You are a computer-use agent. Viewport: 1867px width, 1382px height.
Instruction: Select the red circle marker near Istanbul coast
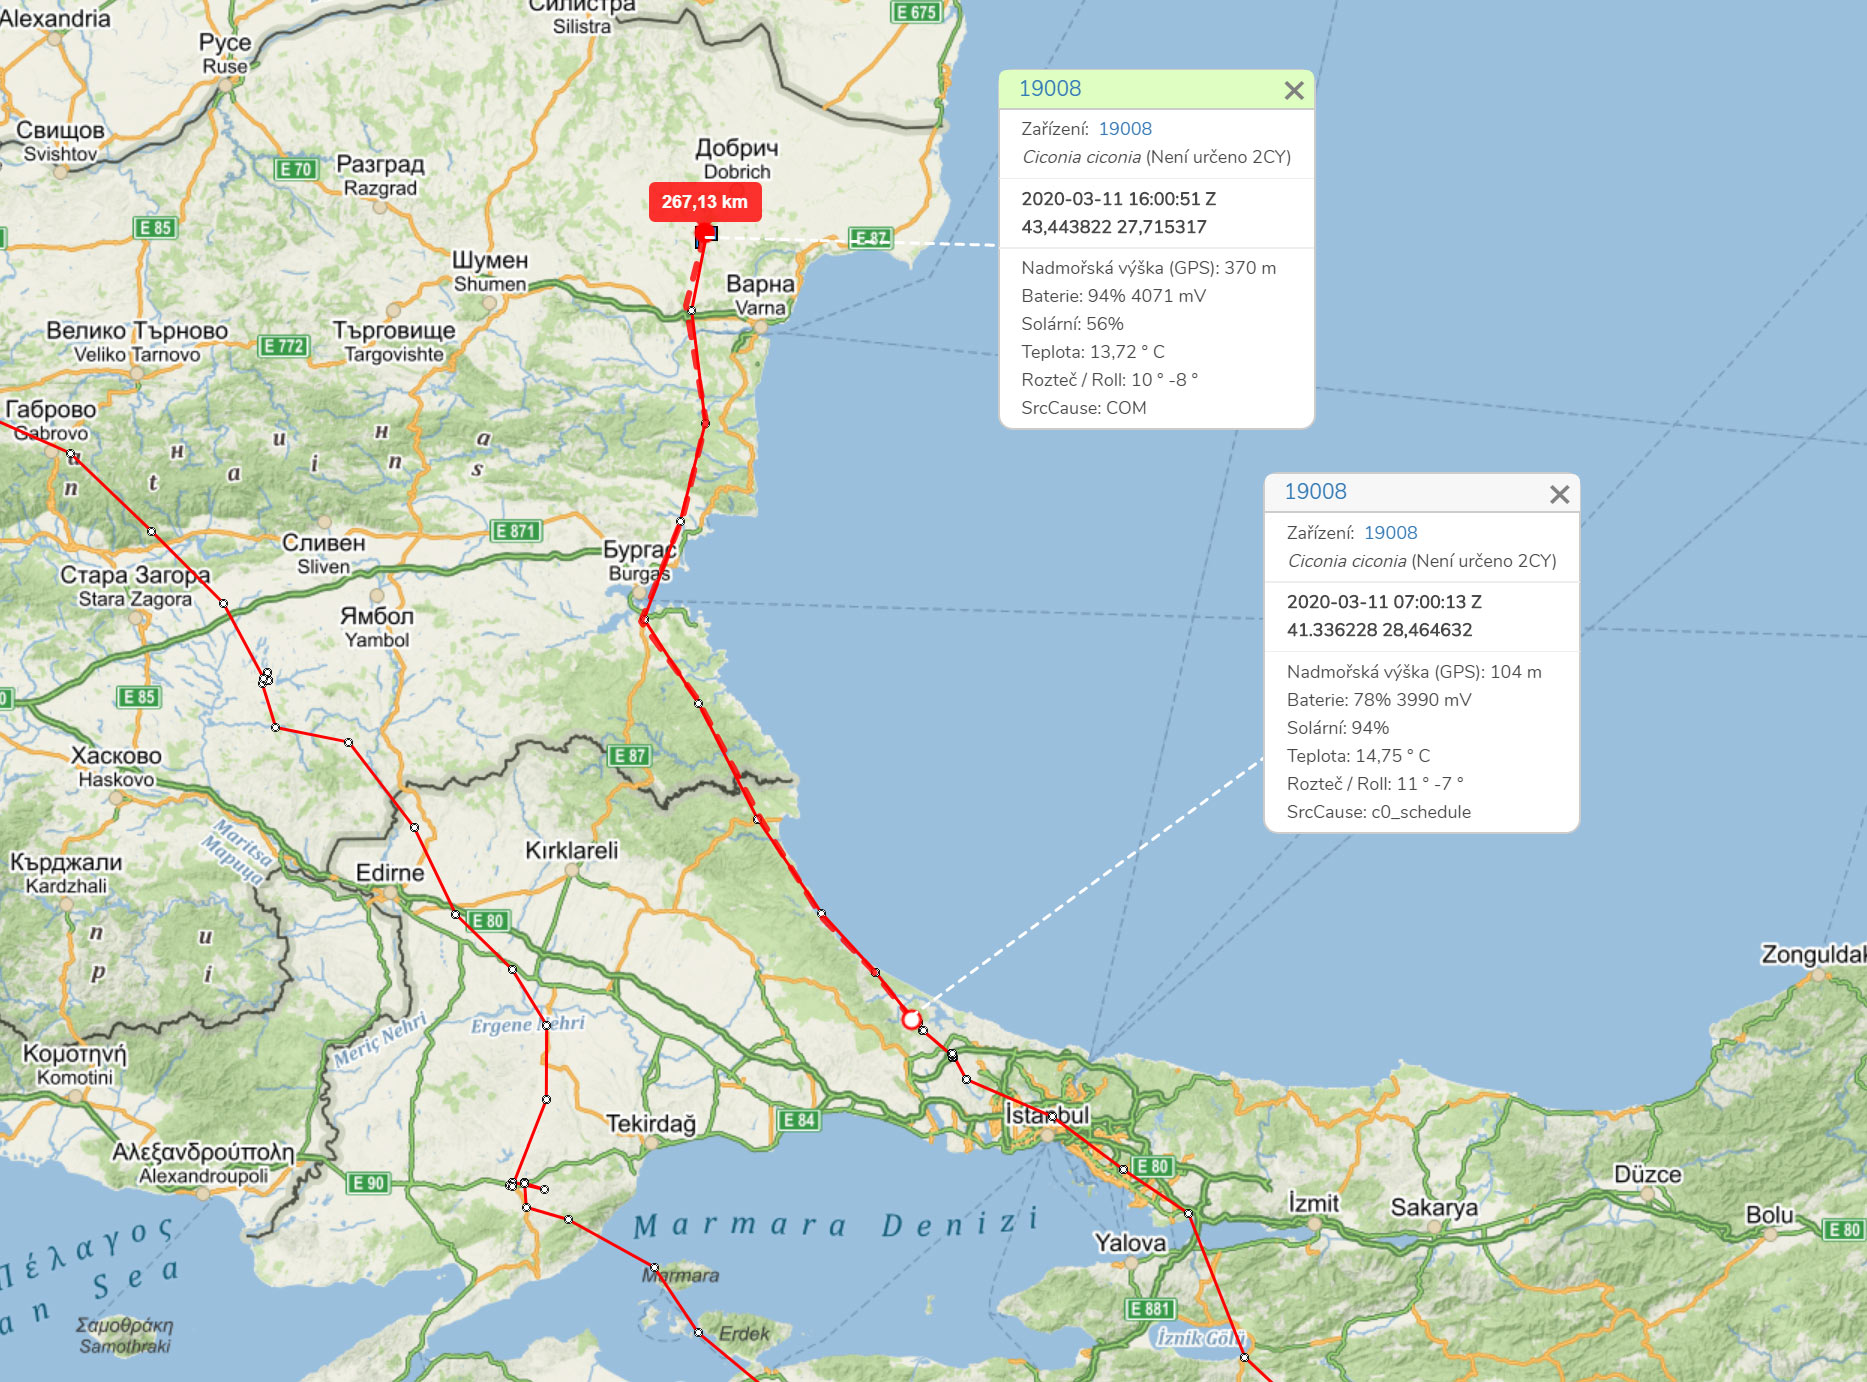click(x=911, y=1019)
